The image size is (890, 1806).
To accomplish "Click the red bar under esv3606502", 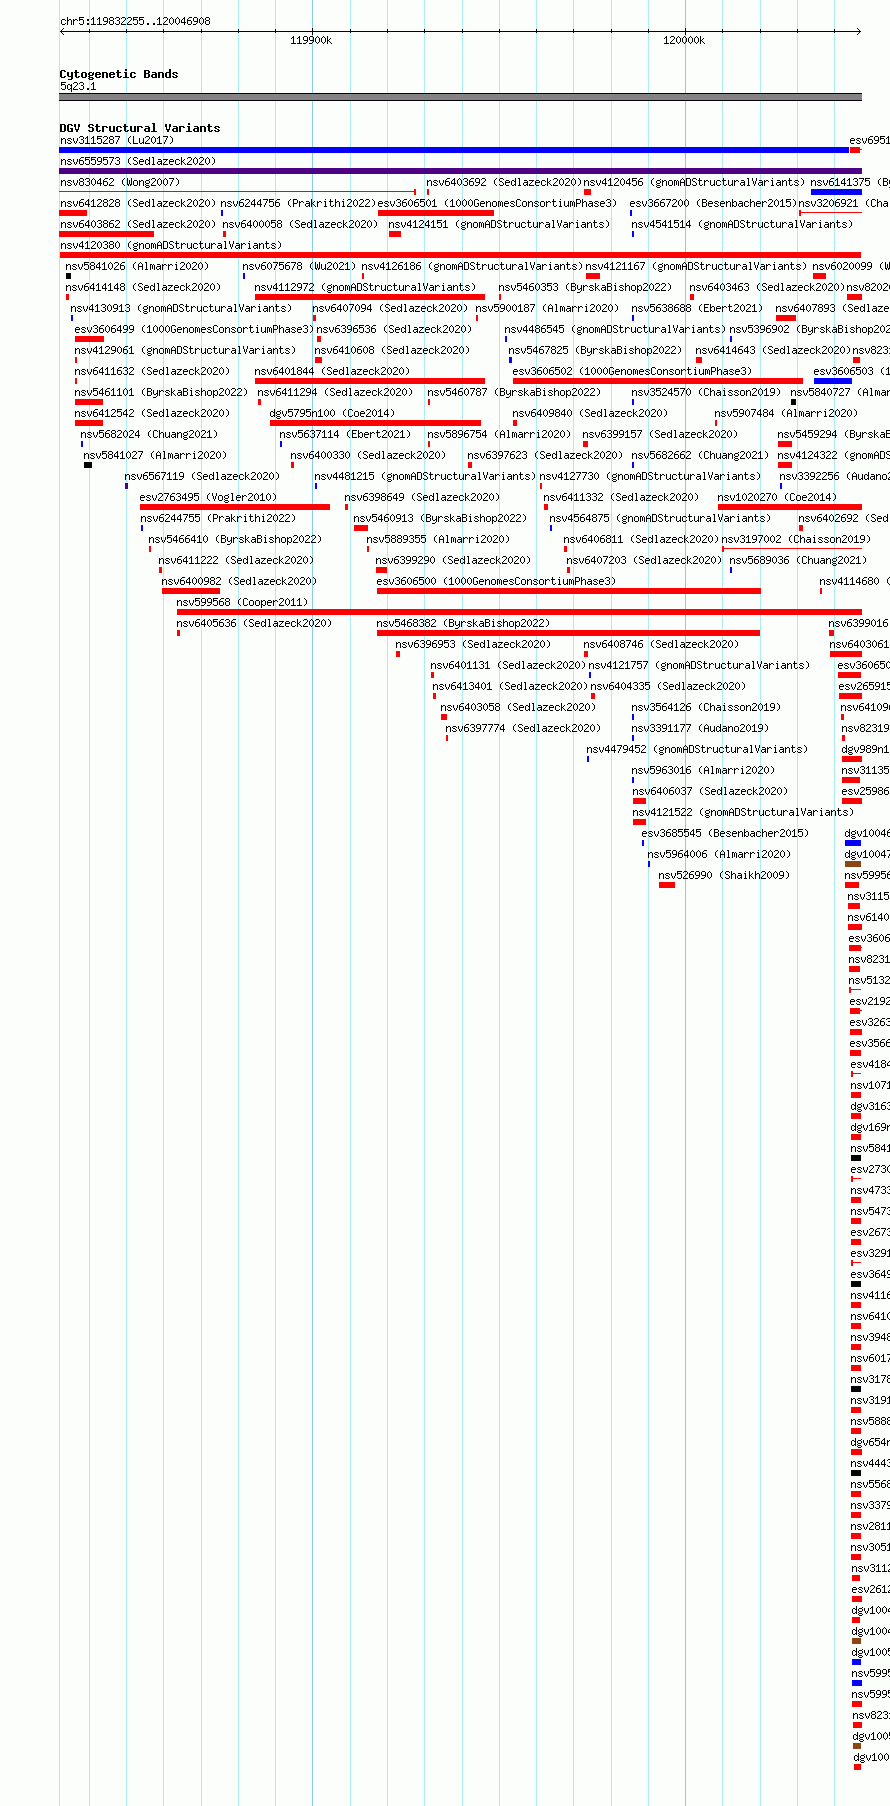I will 658,381.
